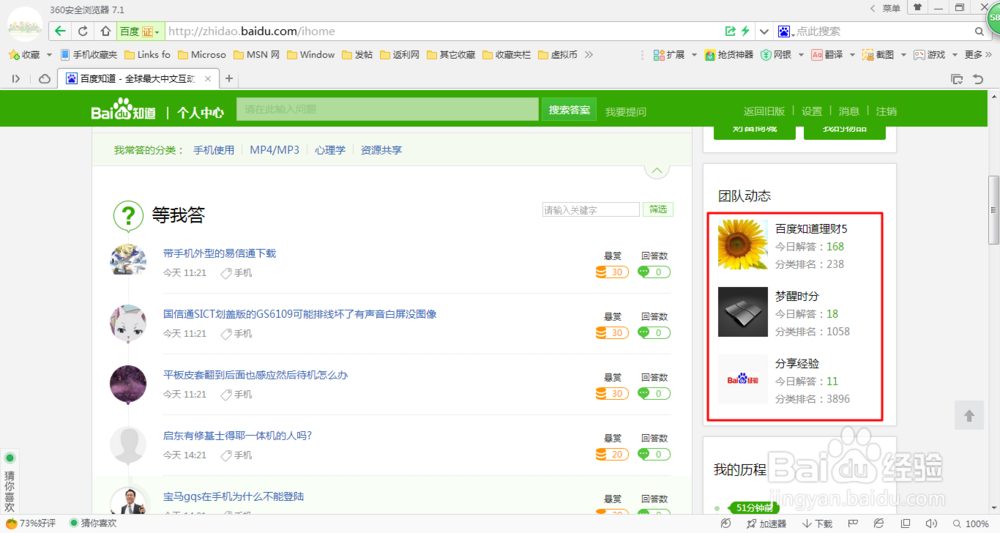
Task: Click the 筛选 filter button
Action: point(658,209)
